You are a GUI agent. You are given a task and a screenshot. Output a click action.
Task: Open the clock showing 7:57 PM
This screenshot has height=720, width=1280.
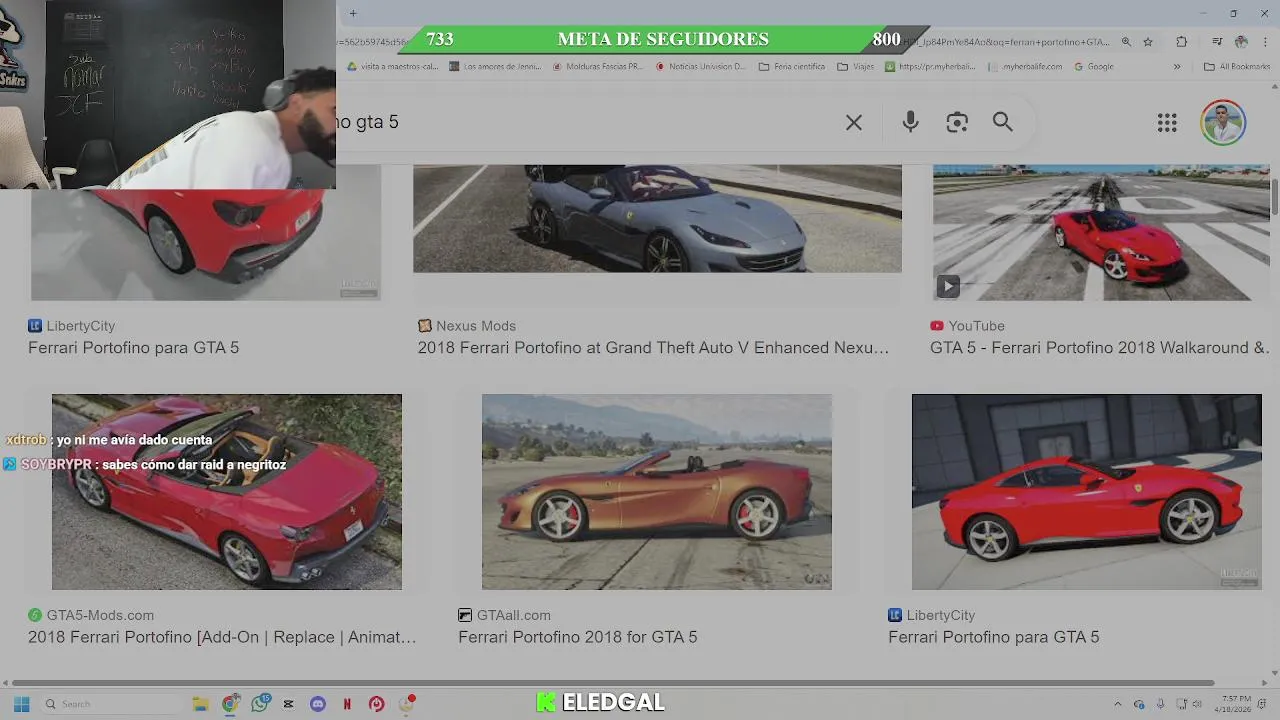1231,704
